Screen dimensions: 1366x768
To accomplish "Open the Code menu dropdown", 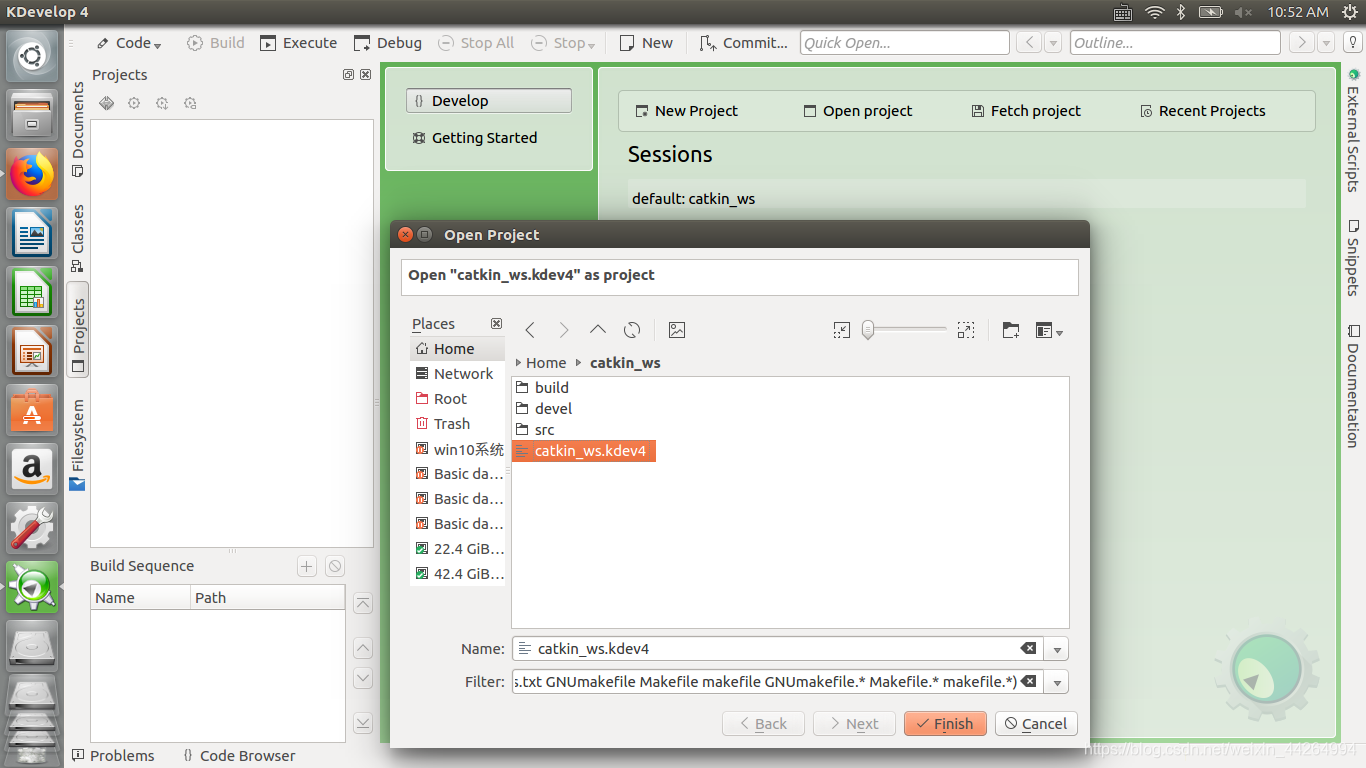I will point(130,43).
